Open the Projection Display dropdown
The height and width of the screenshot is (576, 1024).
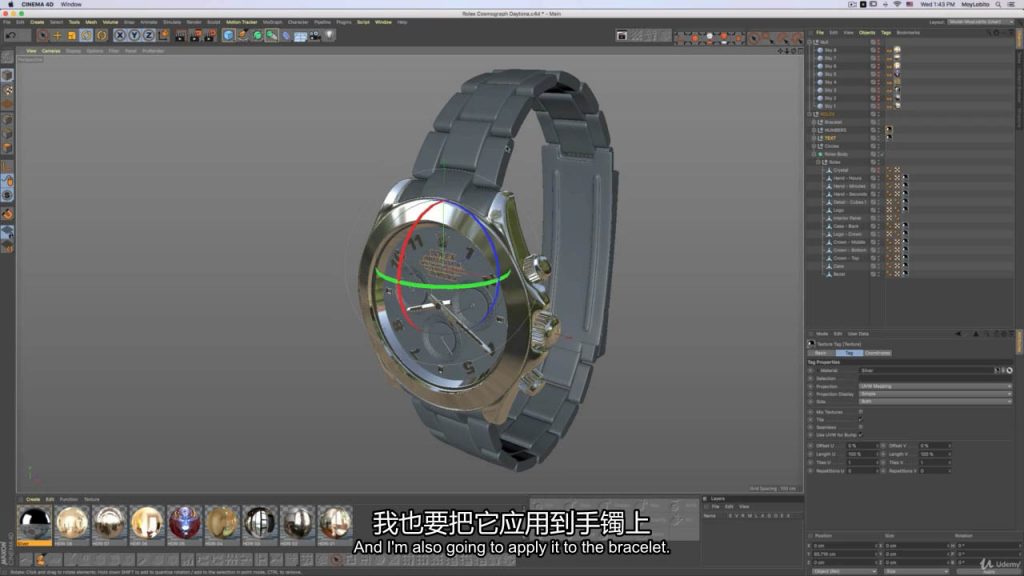(x=935, y=394)
